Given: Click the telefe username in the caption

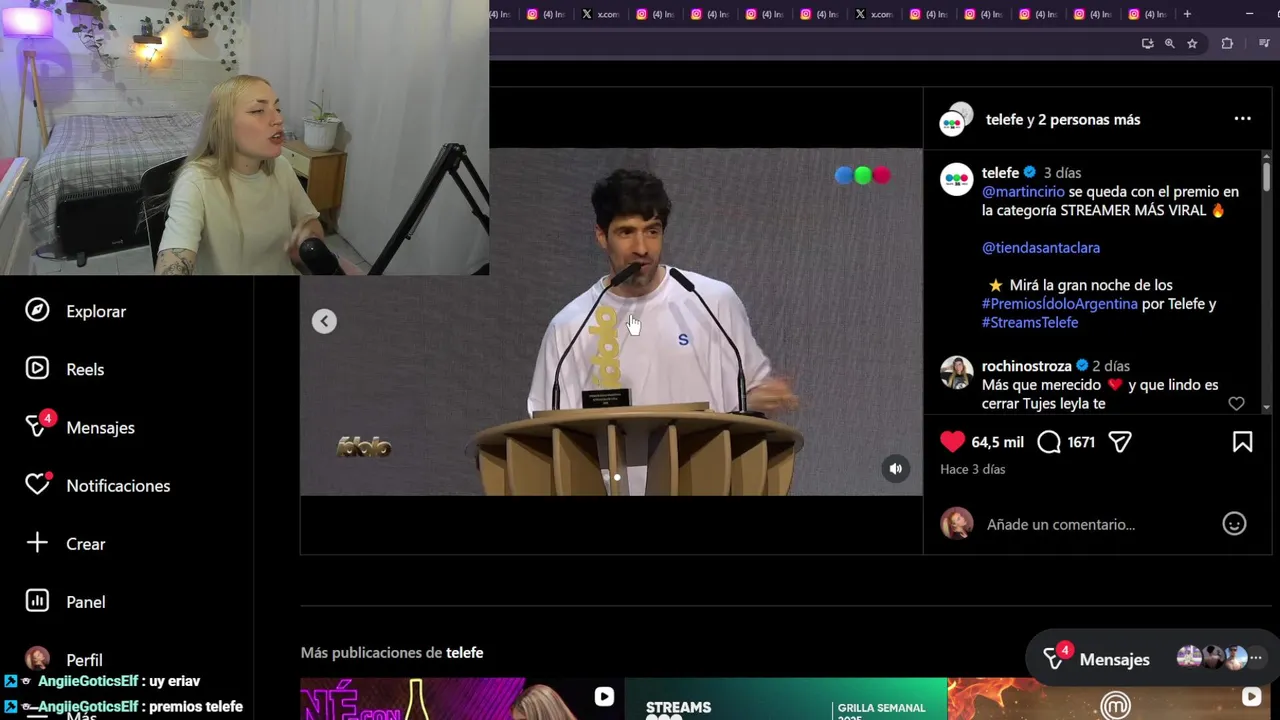Looking at the screenshot, I should pos(1000,172).
